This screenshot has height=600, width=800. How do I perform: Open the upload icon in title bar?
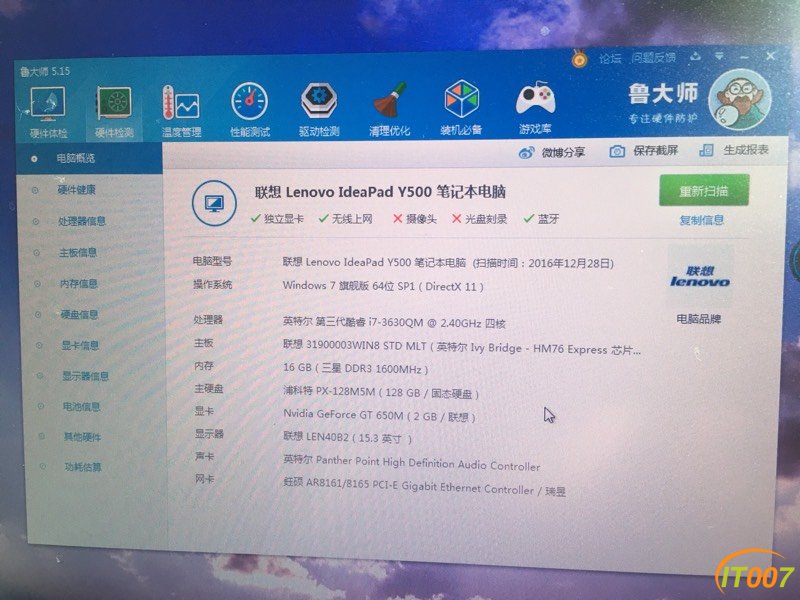tap(695, 56)
